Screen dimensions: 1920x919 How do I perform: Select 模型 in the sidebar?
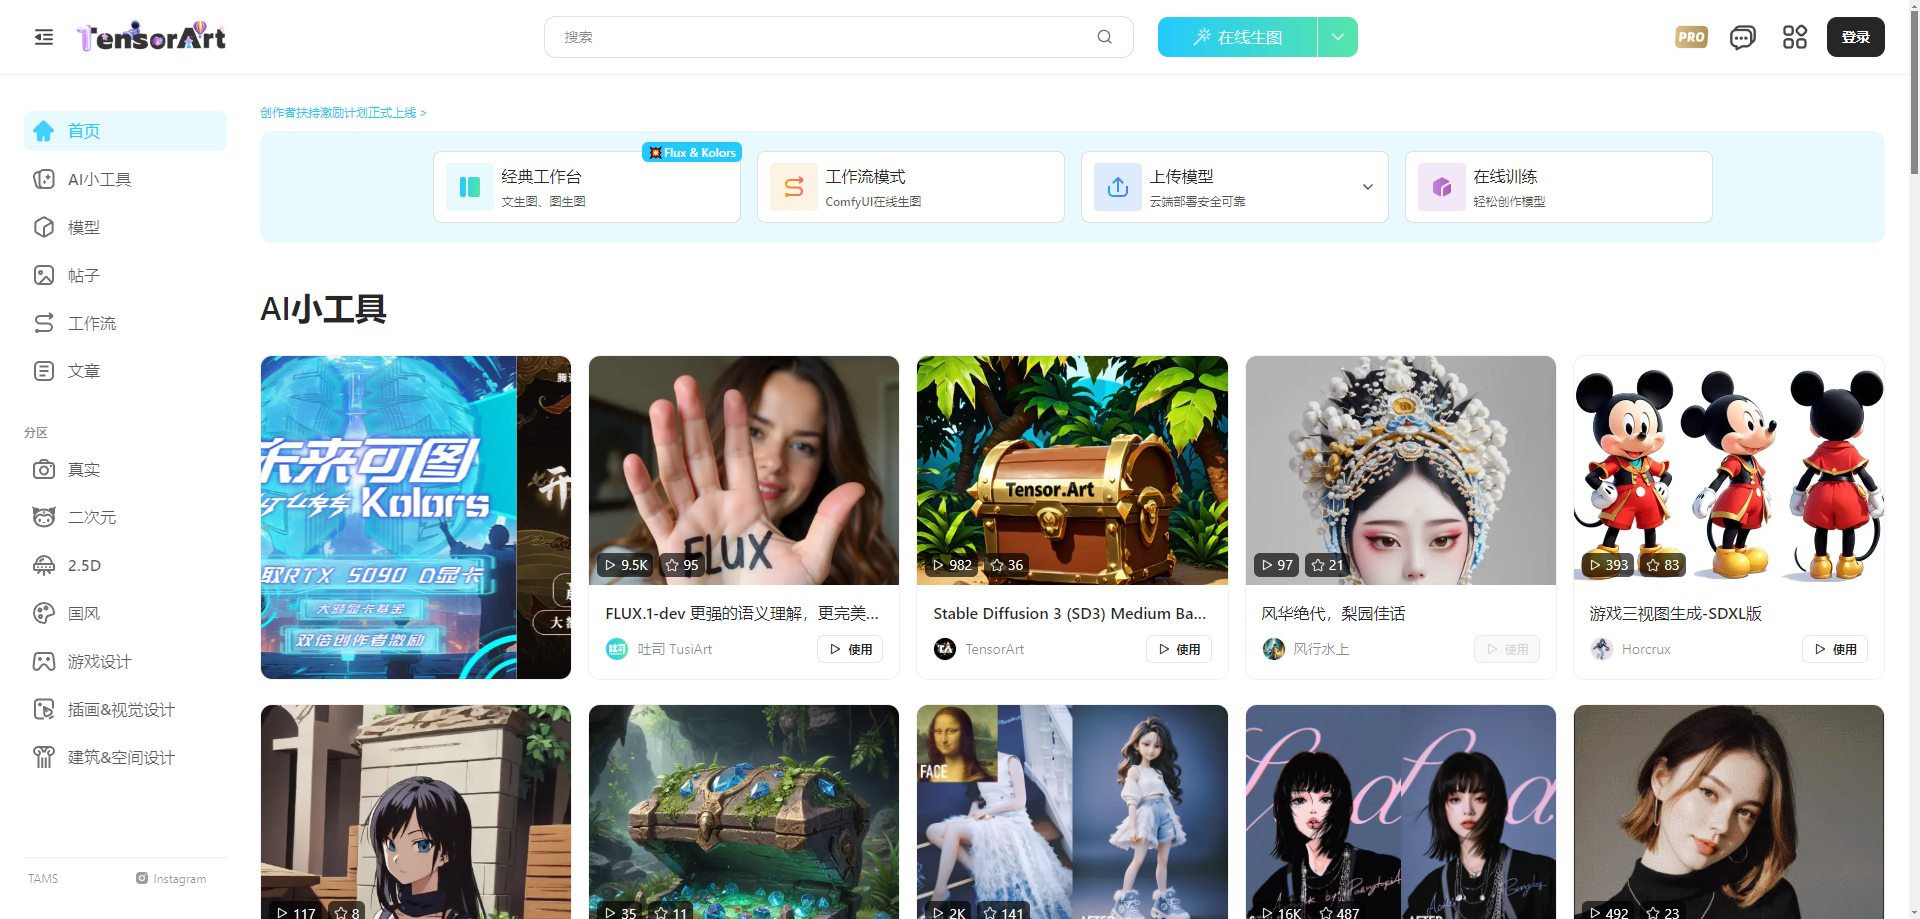coord(84,227)
